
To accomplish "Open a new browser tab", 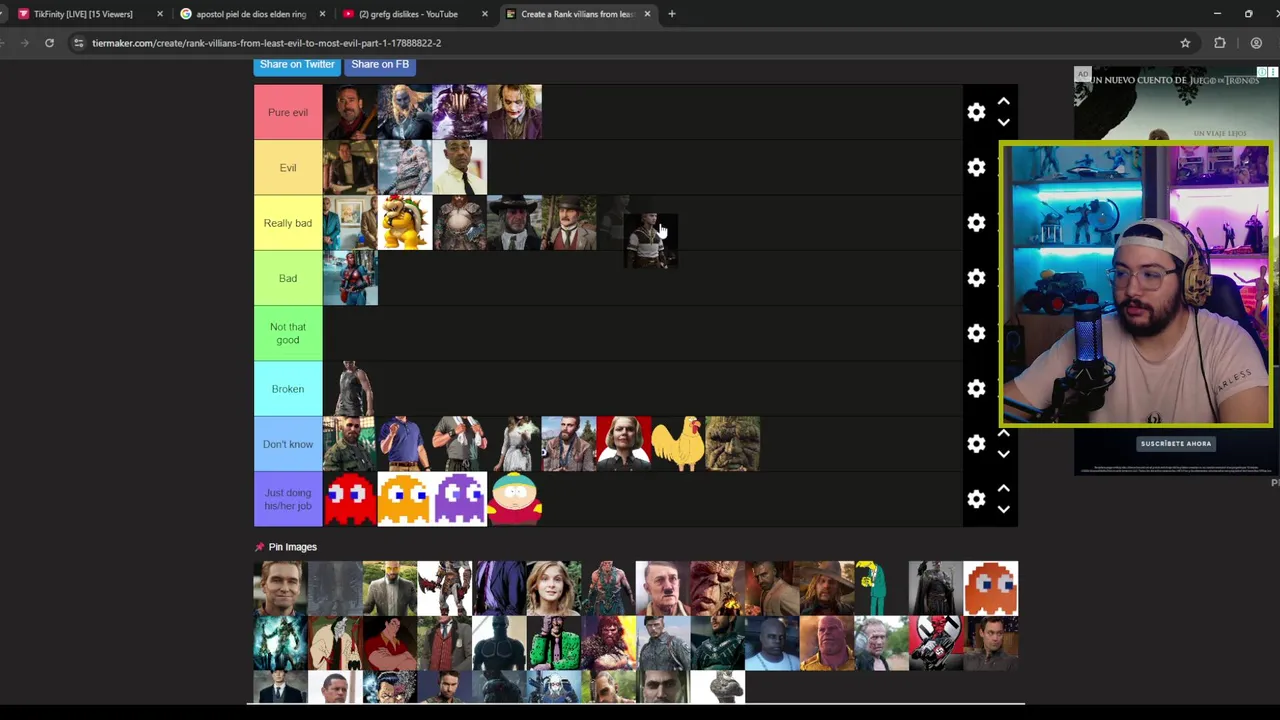I will tap(672, 14).
